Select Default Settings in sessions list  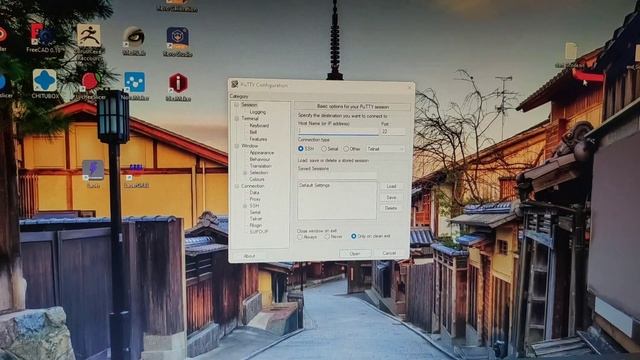tap(314, 185)
